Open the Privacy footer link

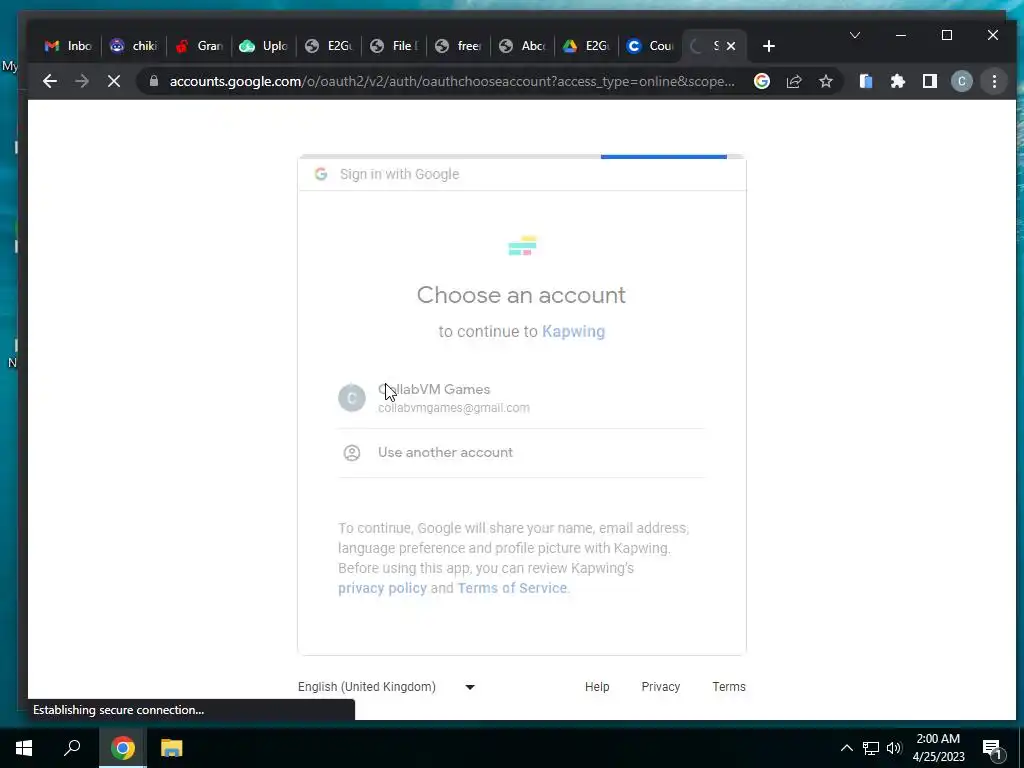point(660,686)
